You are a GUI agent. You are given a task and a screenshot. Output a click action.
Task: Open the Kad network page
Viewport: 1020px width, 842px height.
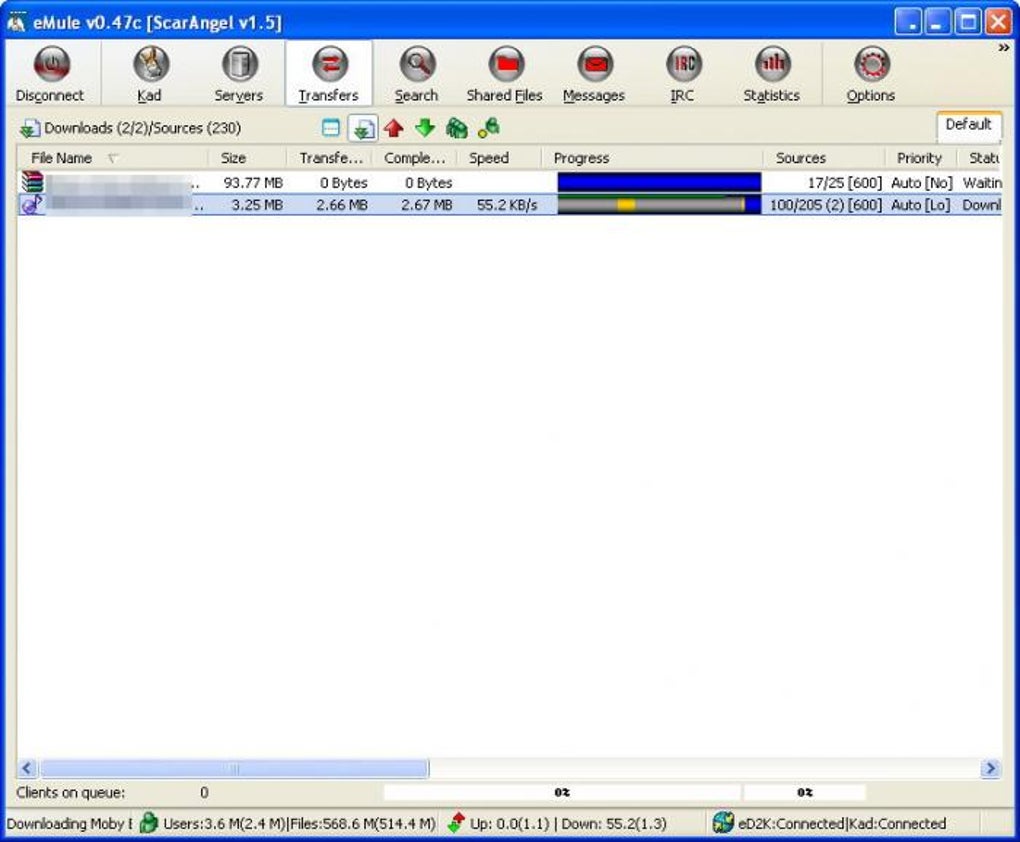point(150,74)
